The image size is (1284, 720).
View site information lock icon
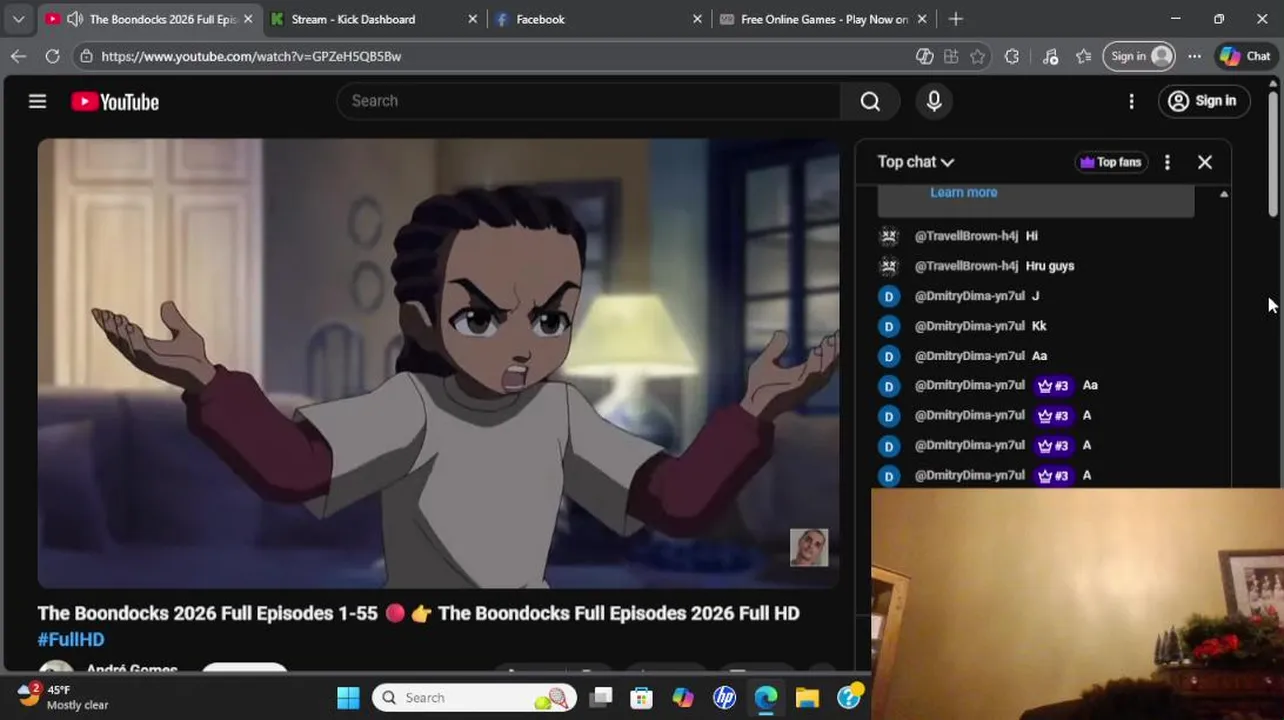(87, 56)
